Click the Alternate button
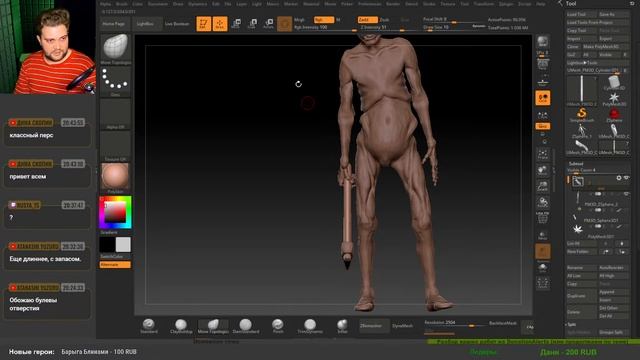Image resolution: width=640 pixels, height=360 pixels. (116, 265)
